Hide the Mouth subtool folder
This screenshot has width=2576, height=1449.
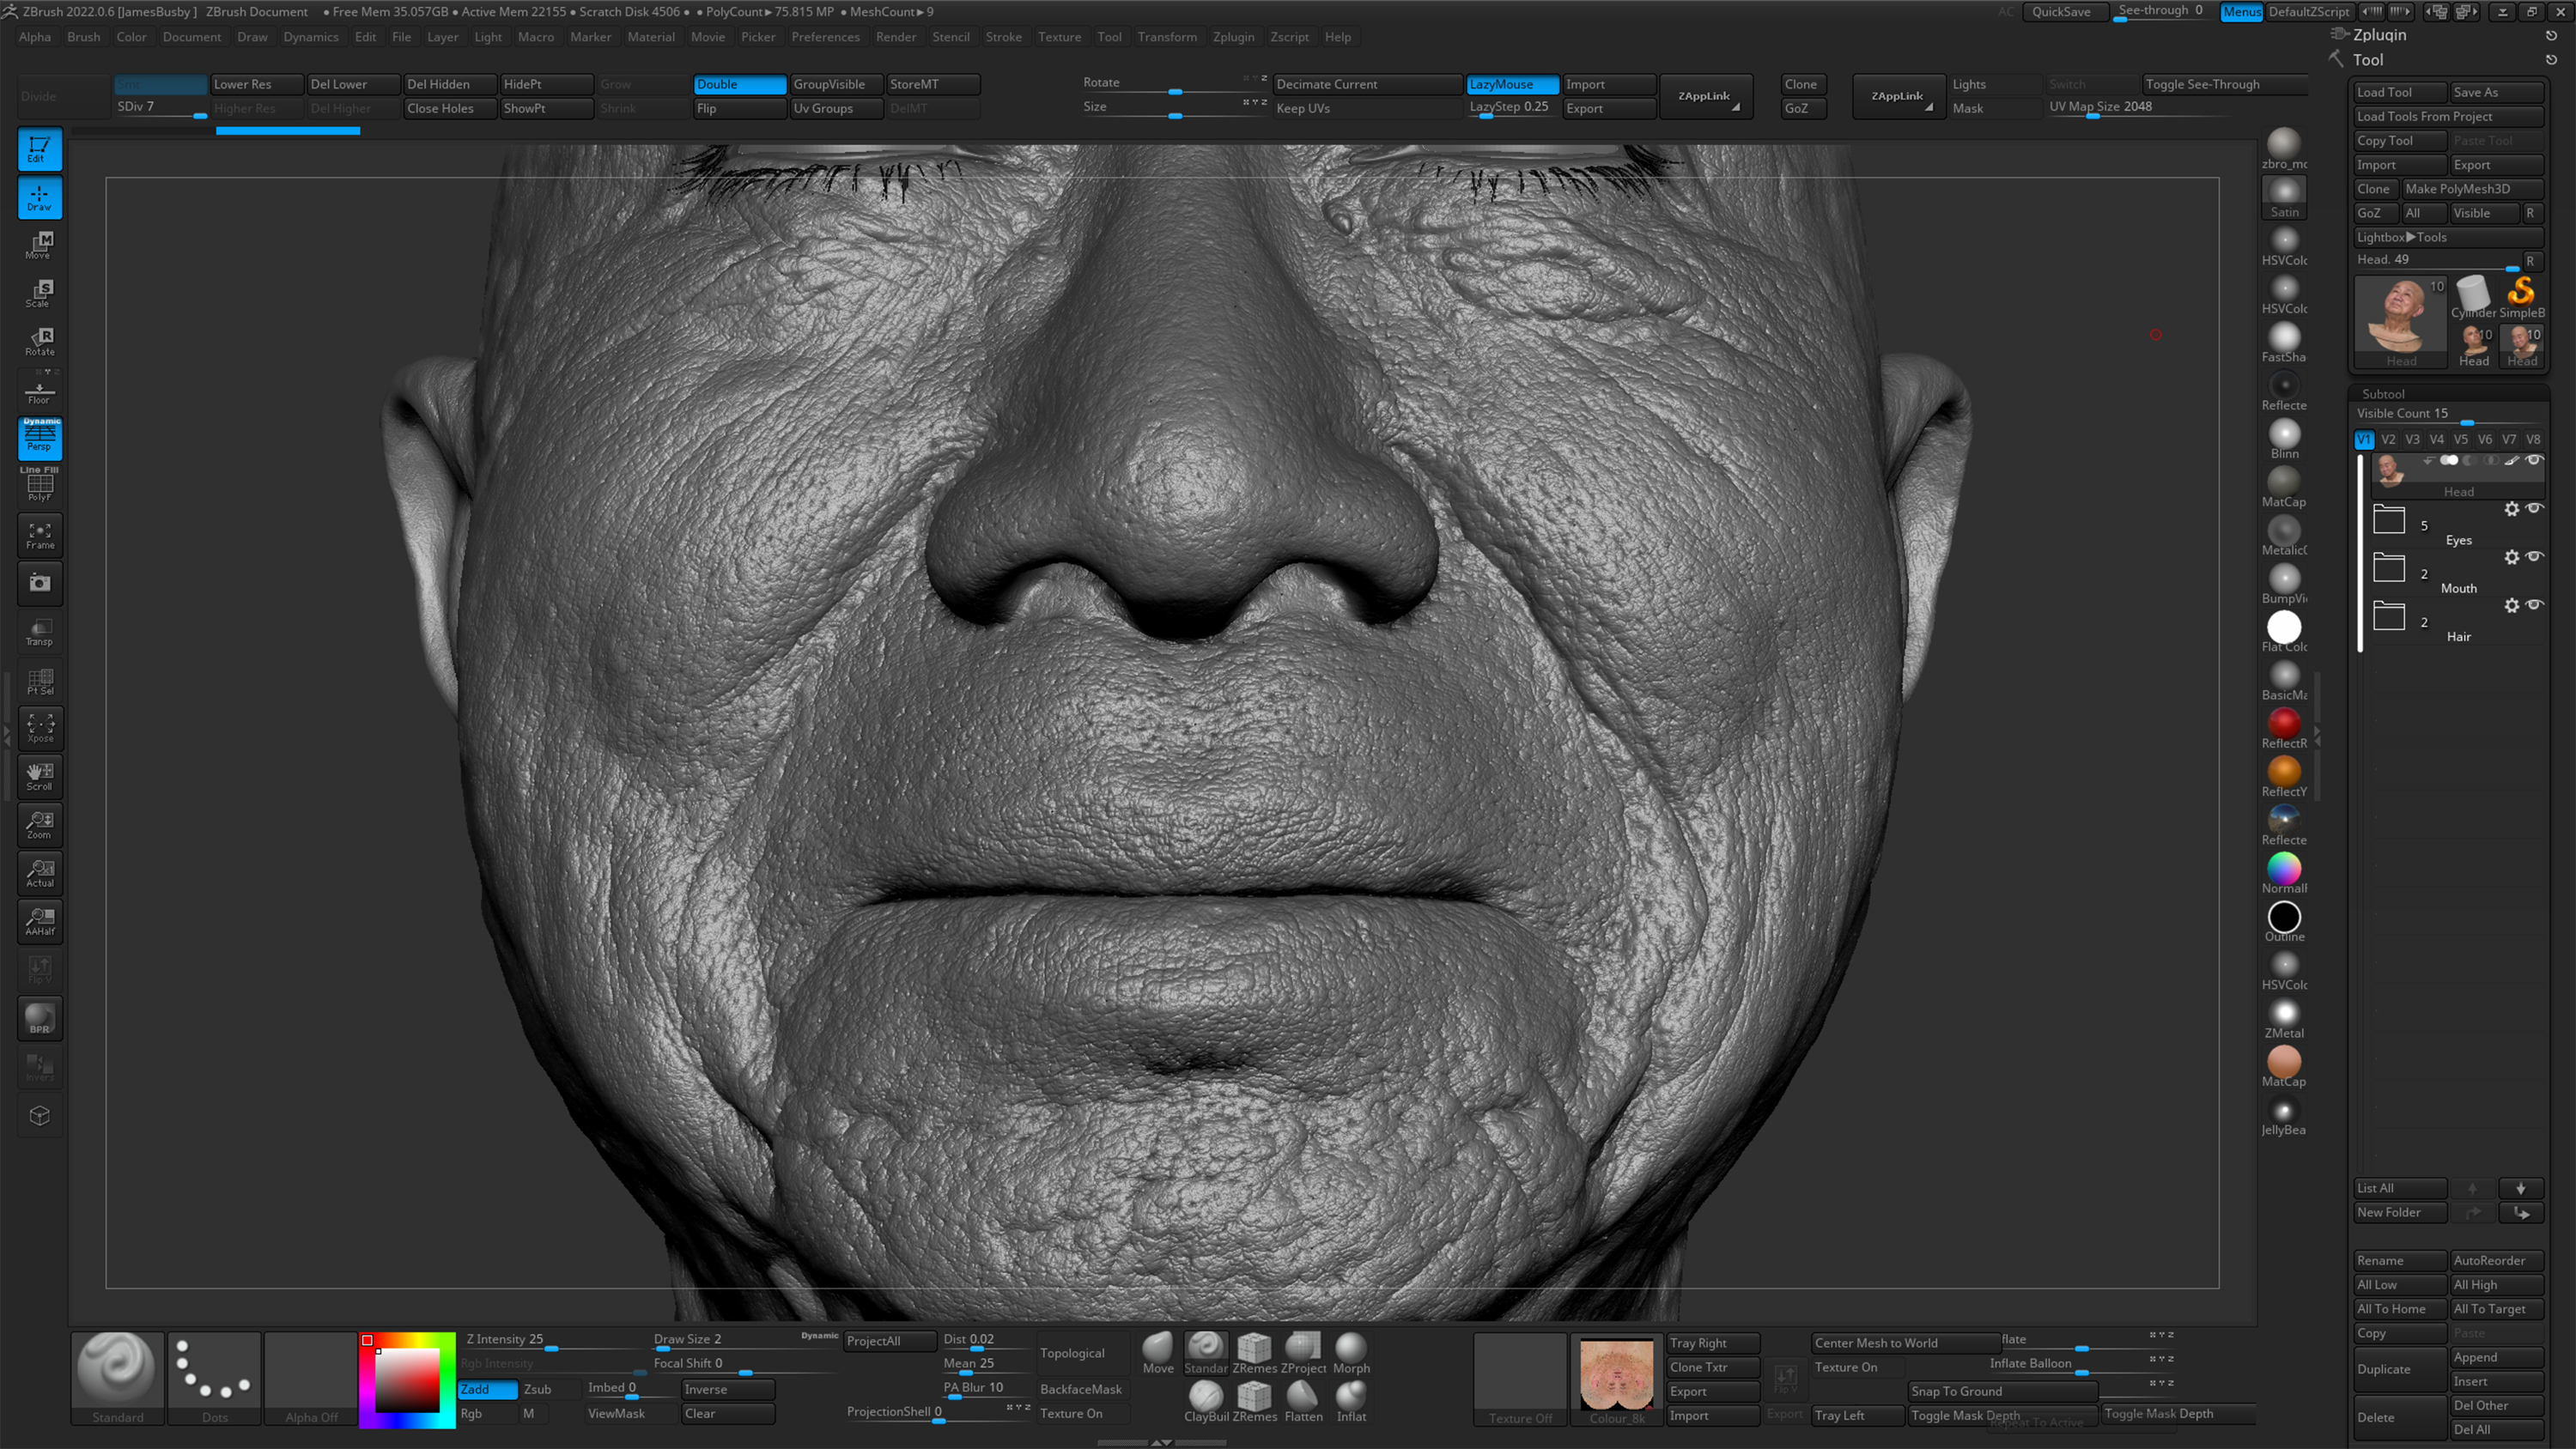[x=2535, y=558]
